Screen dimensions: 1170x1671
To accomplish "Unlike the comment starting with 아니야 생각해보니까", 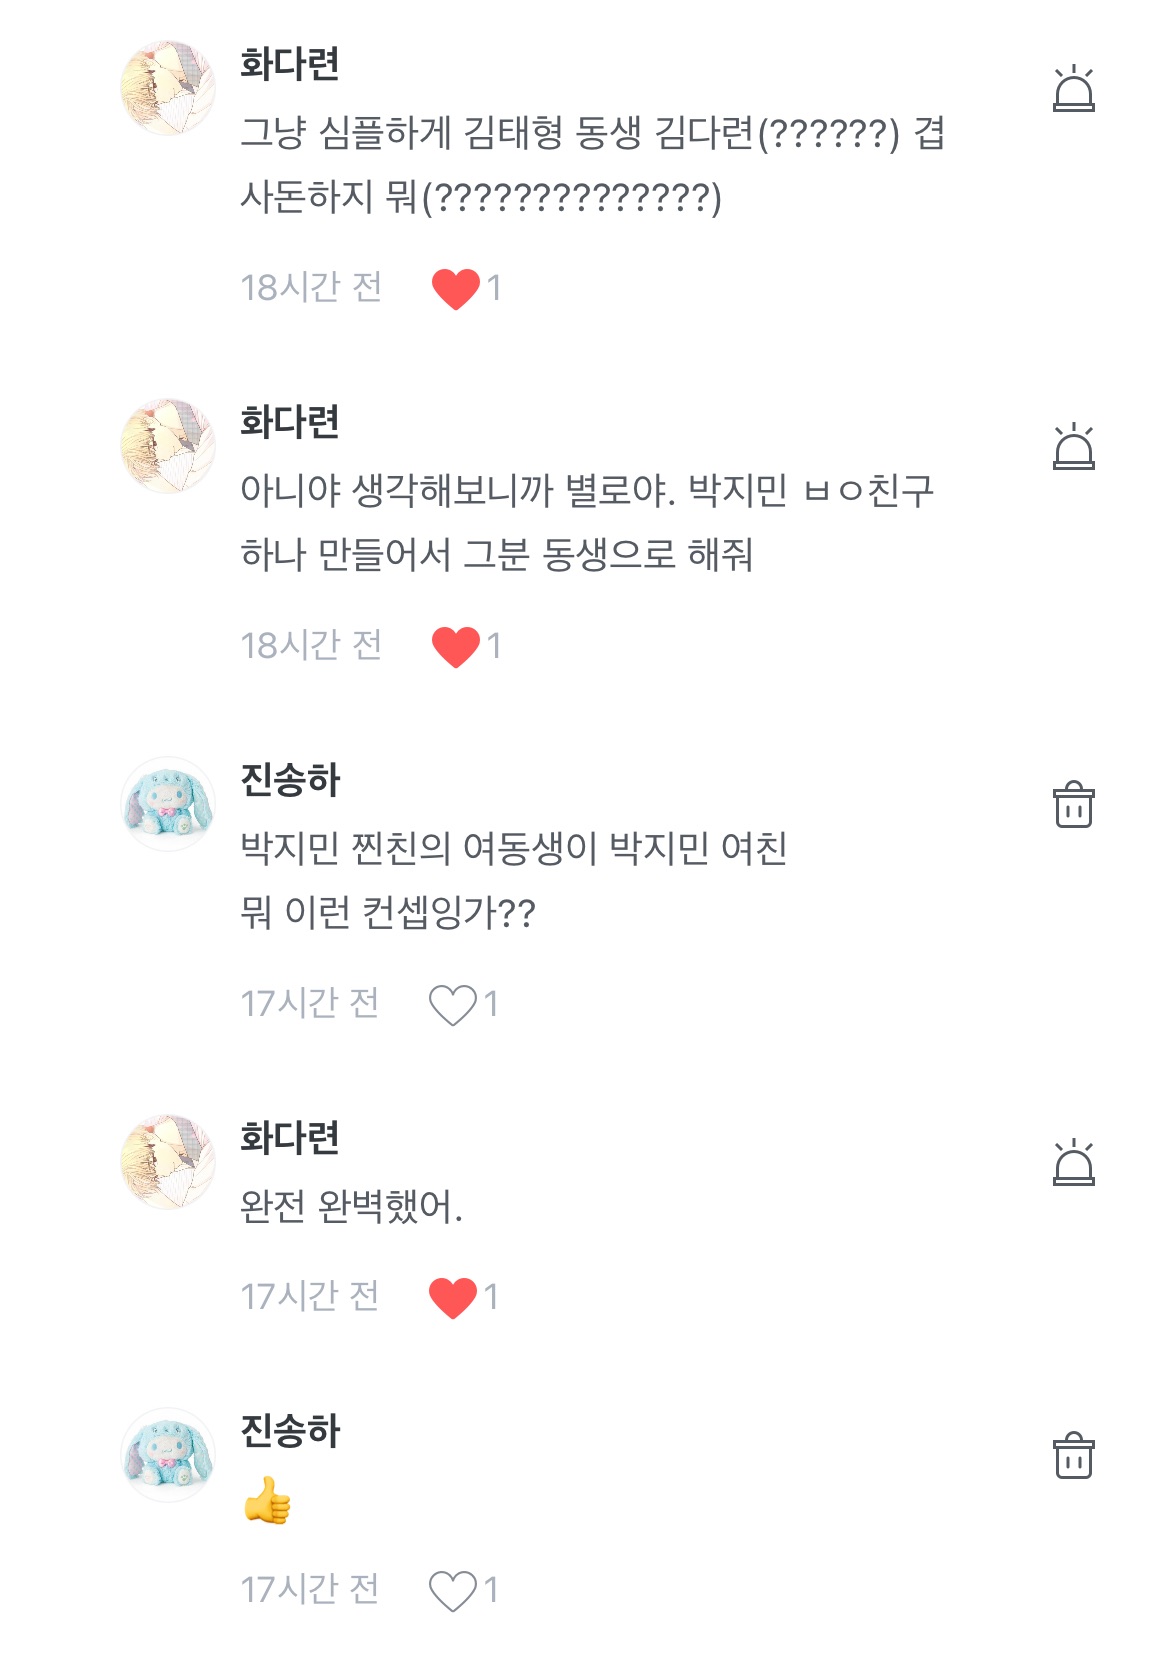I will pos(456,646).
